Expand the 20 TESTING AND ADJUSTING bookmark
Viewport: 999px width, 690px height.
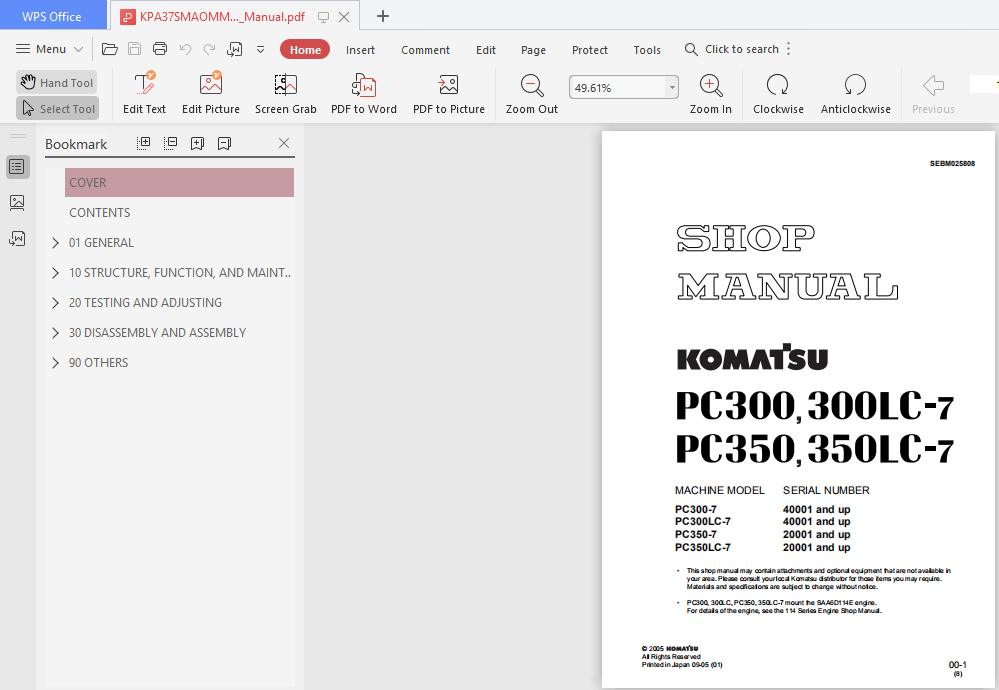coord(55,303)
